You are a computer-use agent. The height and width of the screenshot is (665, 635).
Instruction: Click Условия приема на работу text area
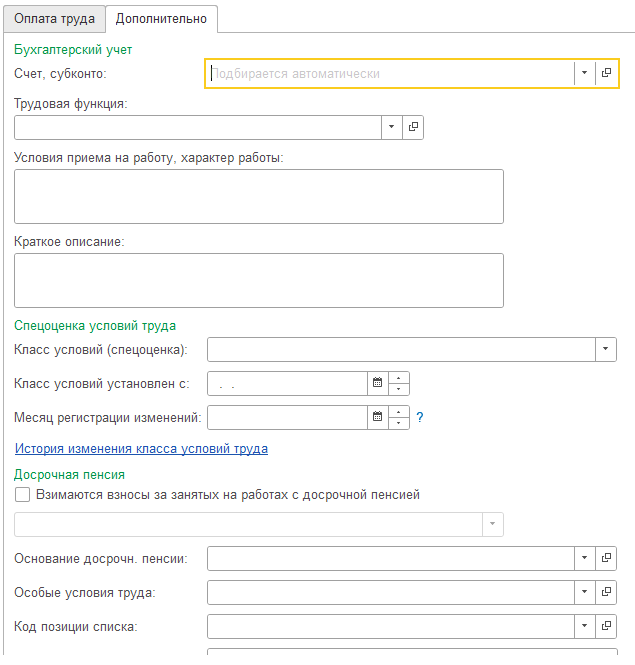tap(259, 196)
